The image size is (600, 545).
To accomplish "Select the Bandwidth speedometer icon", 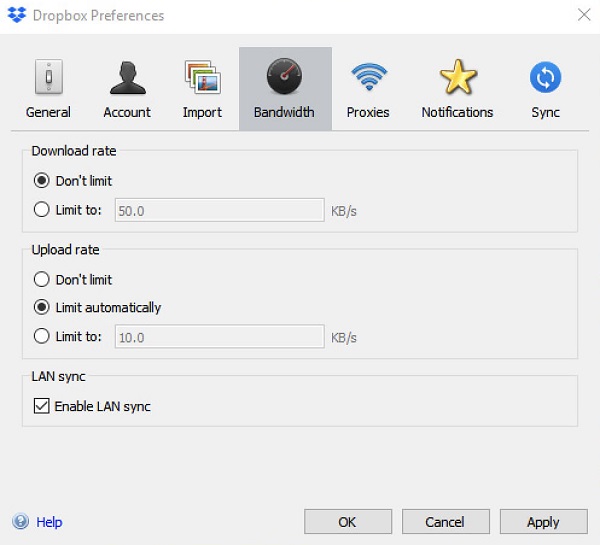I will tap(284, 77).
